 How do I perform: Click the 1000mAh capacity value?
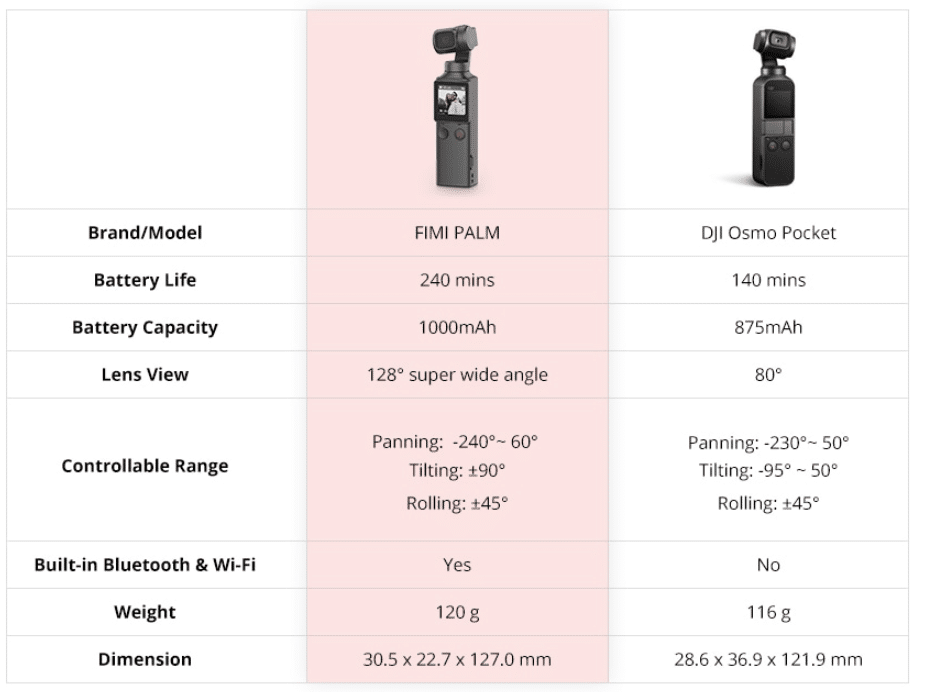pyautogui.click(x=457, y=327)
